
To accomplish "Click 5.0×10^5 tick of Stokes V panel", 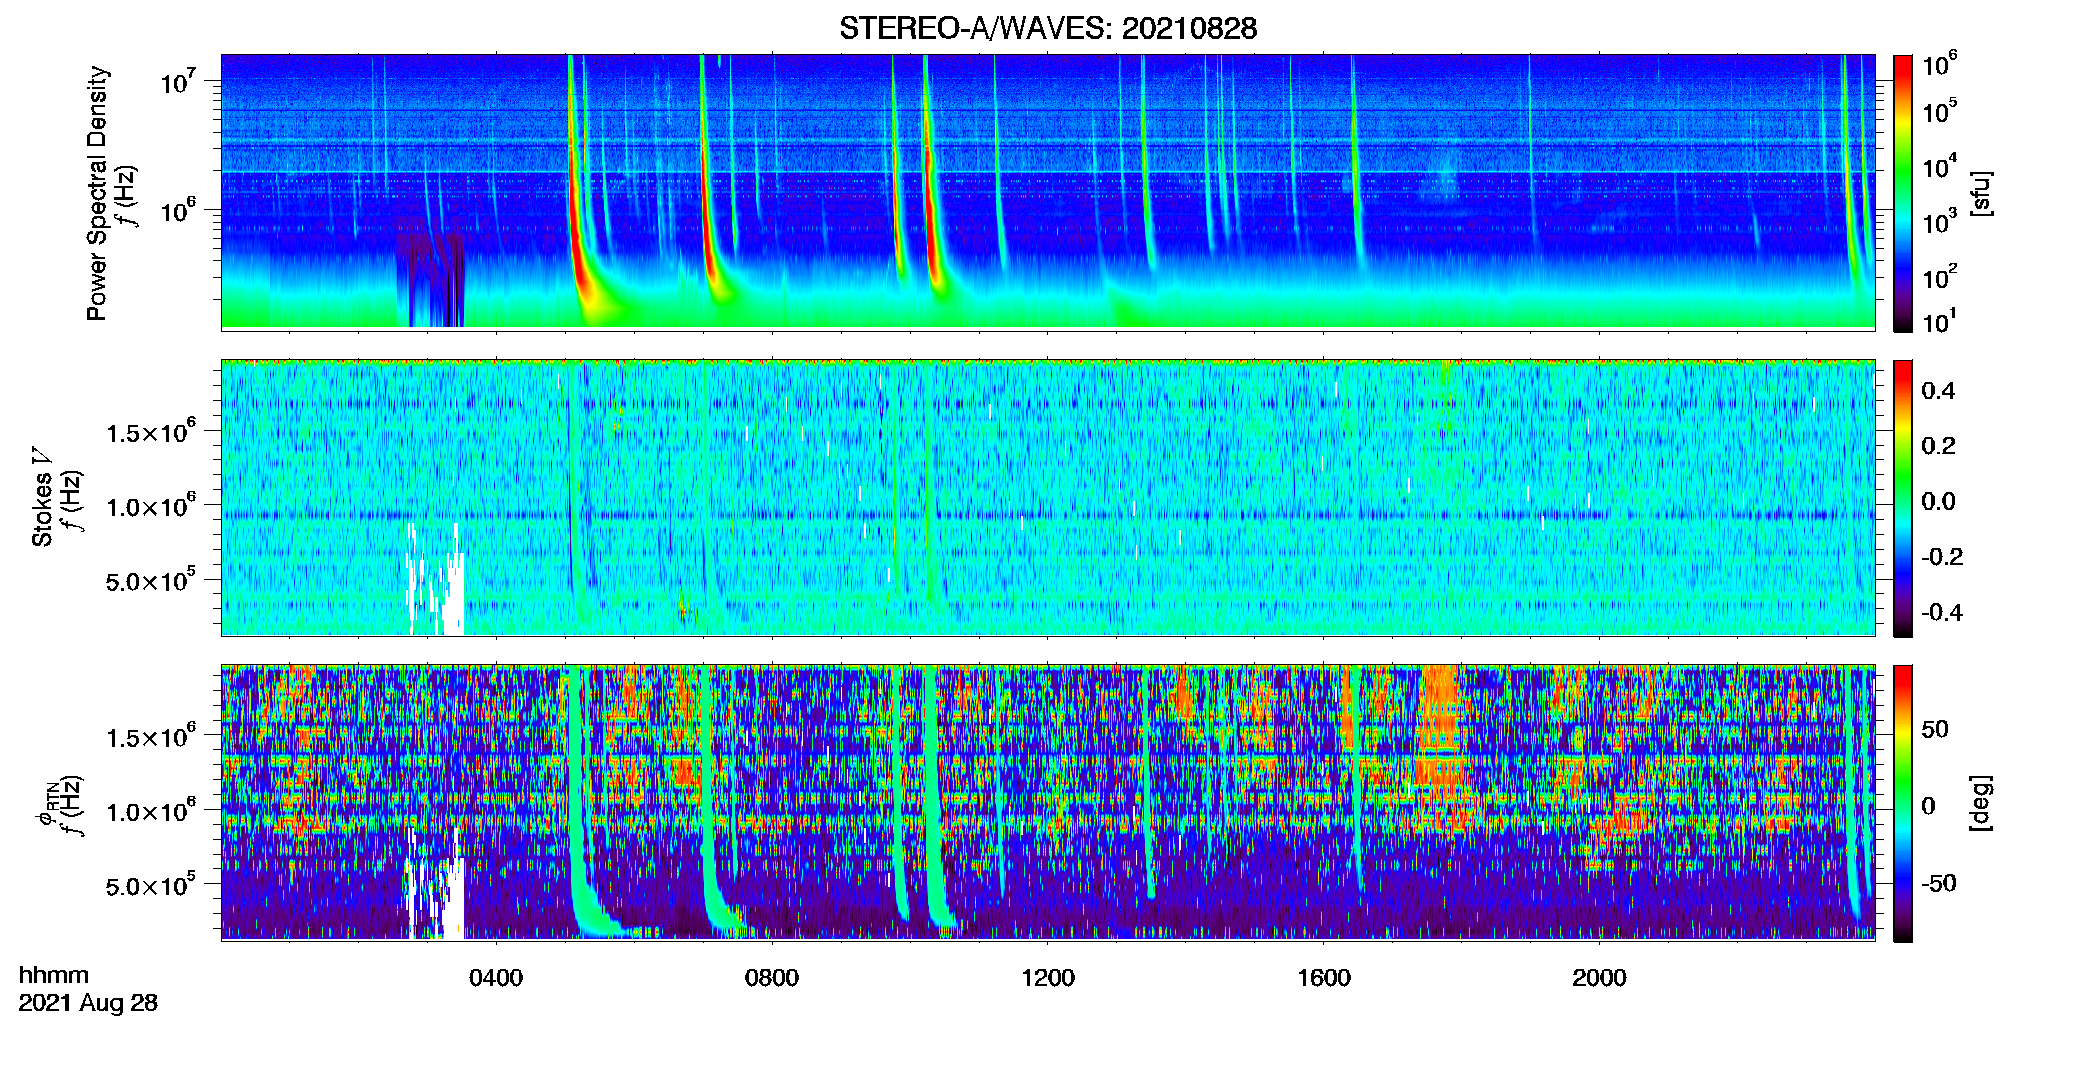I will (x=151, y=579).
